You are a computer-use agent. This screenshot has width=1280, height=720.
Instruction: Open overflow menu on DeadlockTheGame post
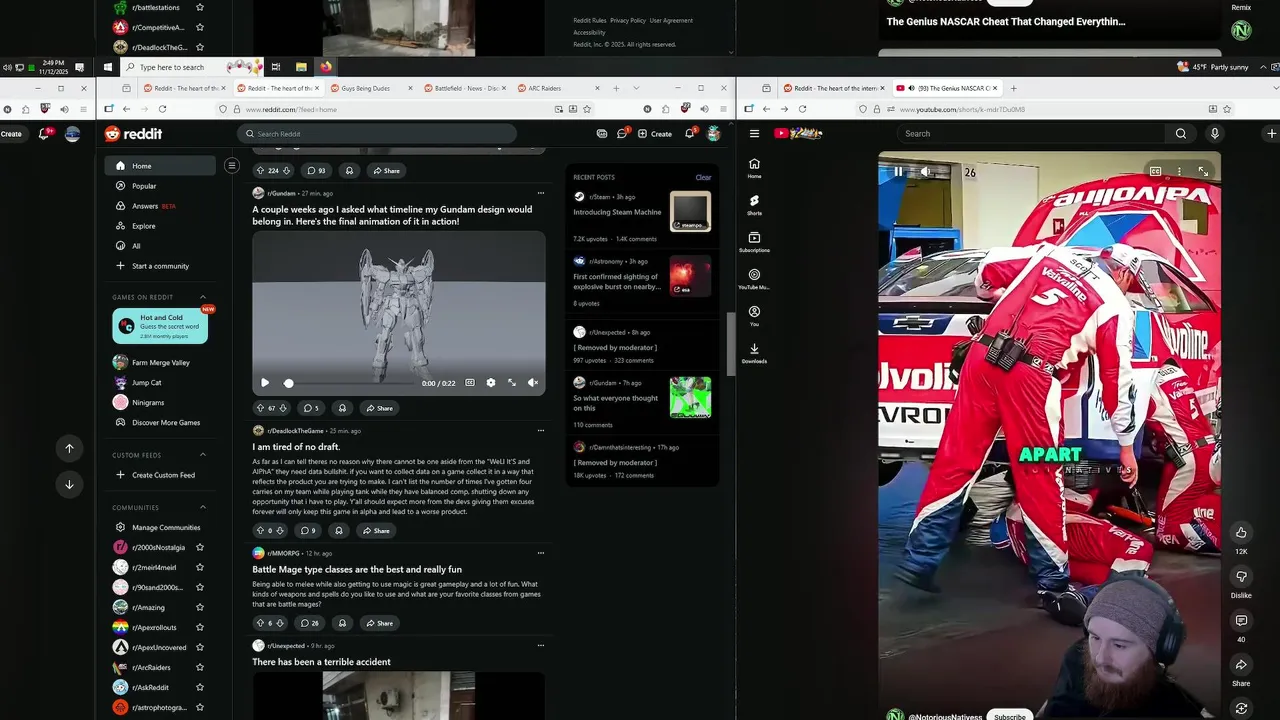[541, 431]
